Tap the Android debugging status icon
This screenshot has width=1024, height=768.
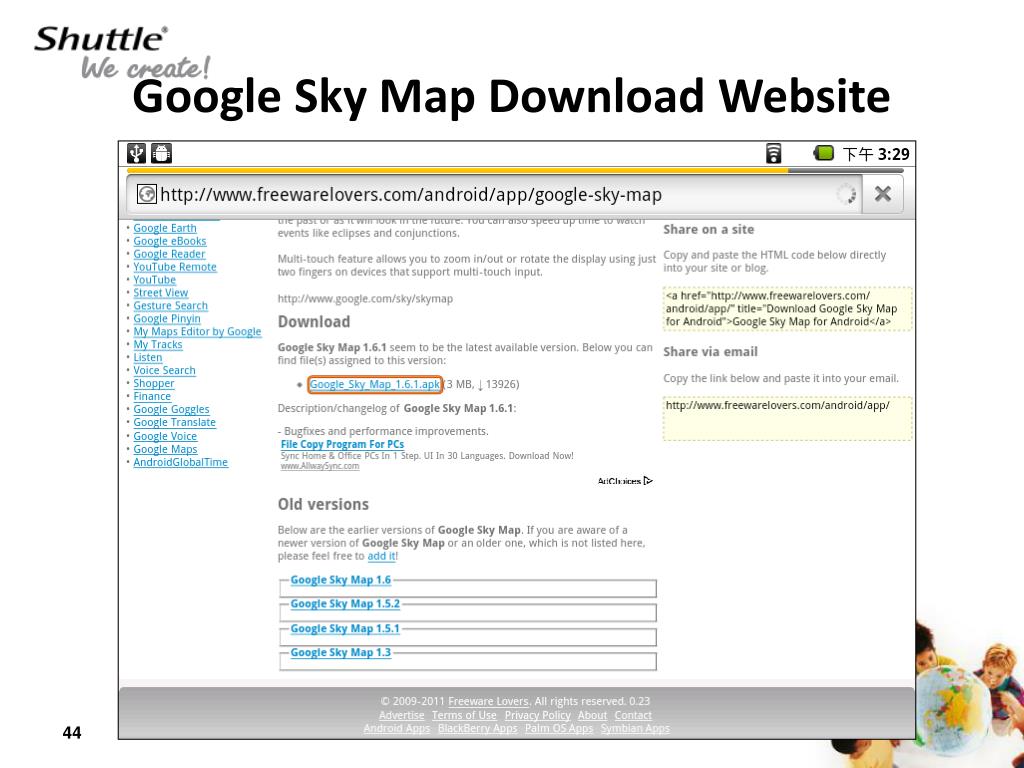pos(161,153)
